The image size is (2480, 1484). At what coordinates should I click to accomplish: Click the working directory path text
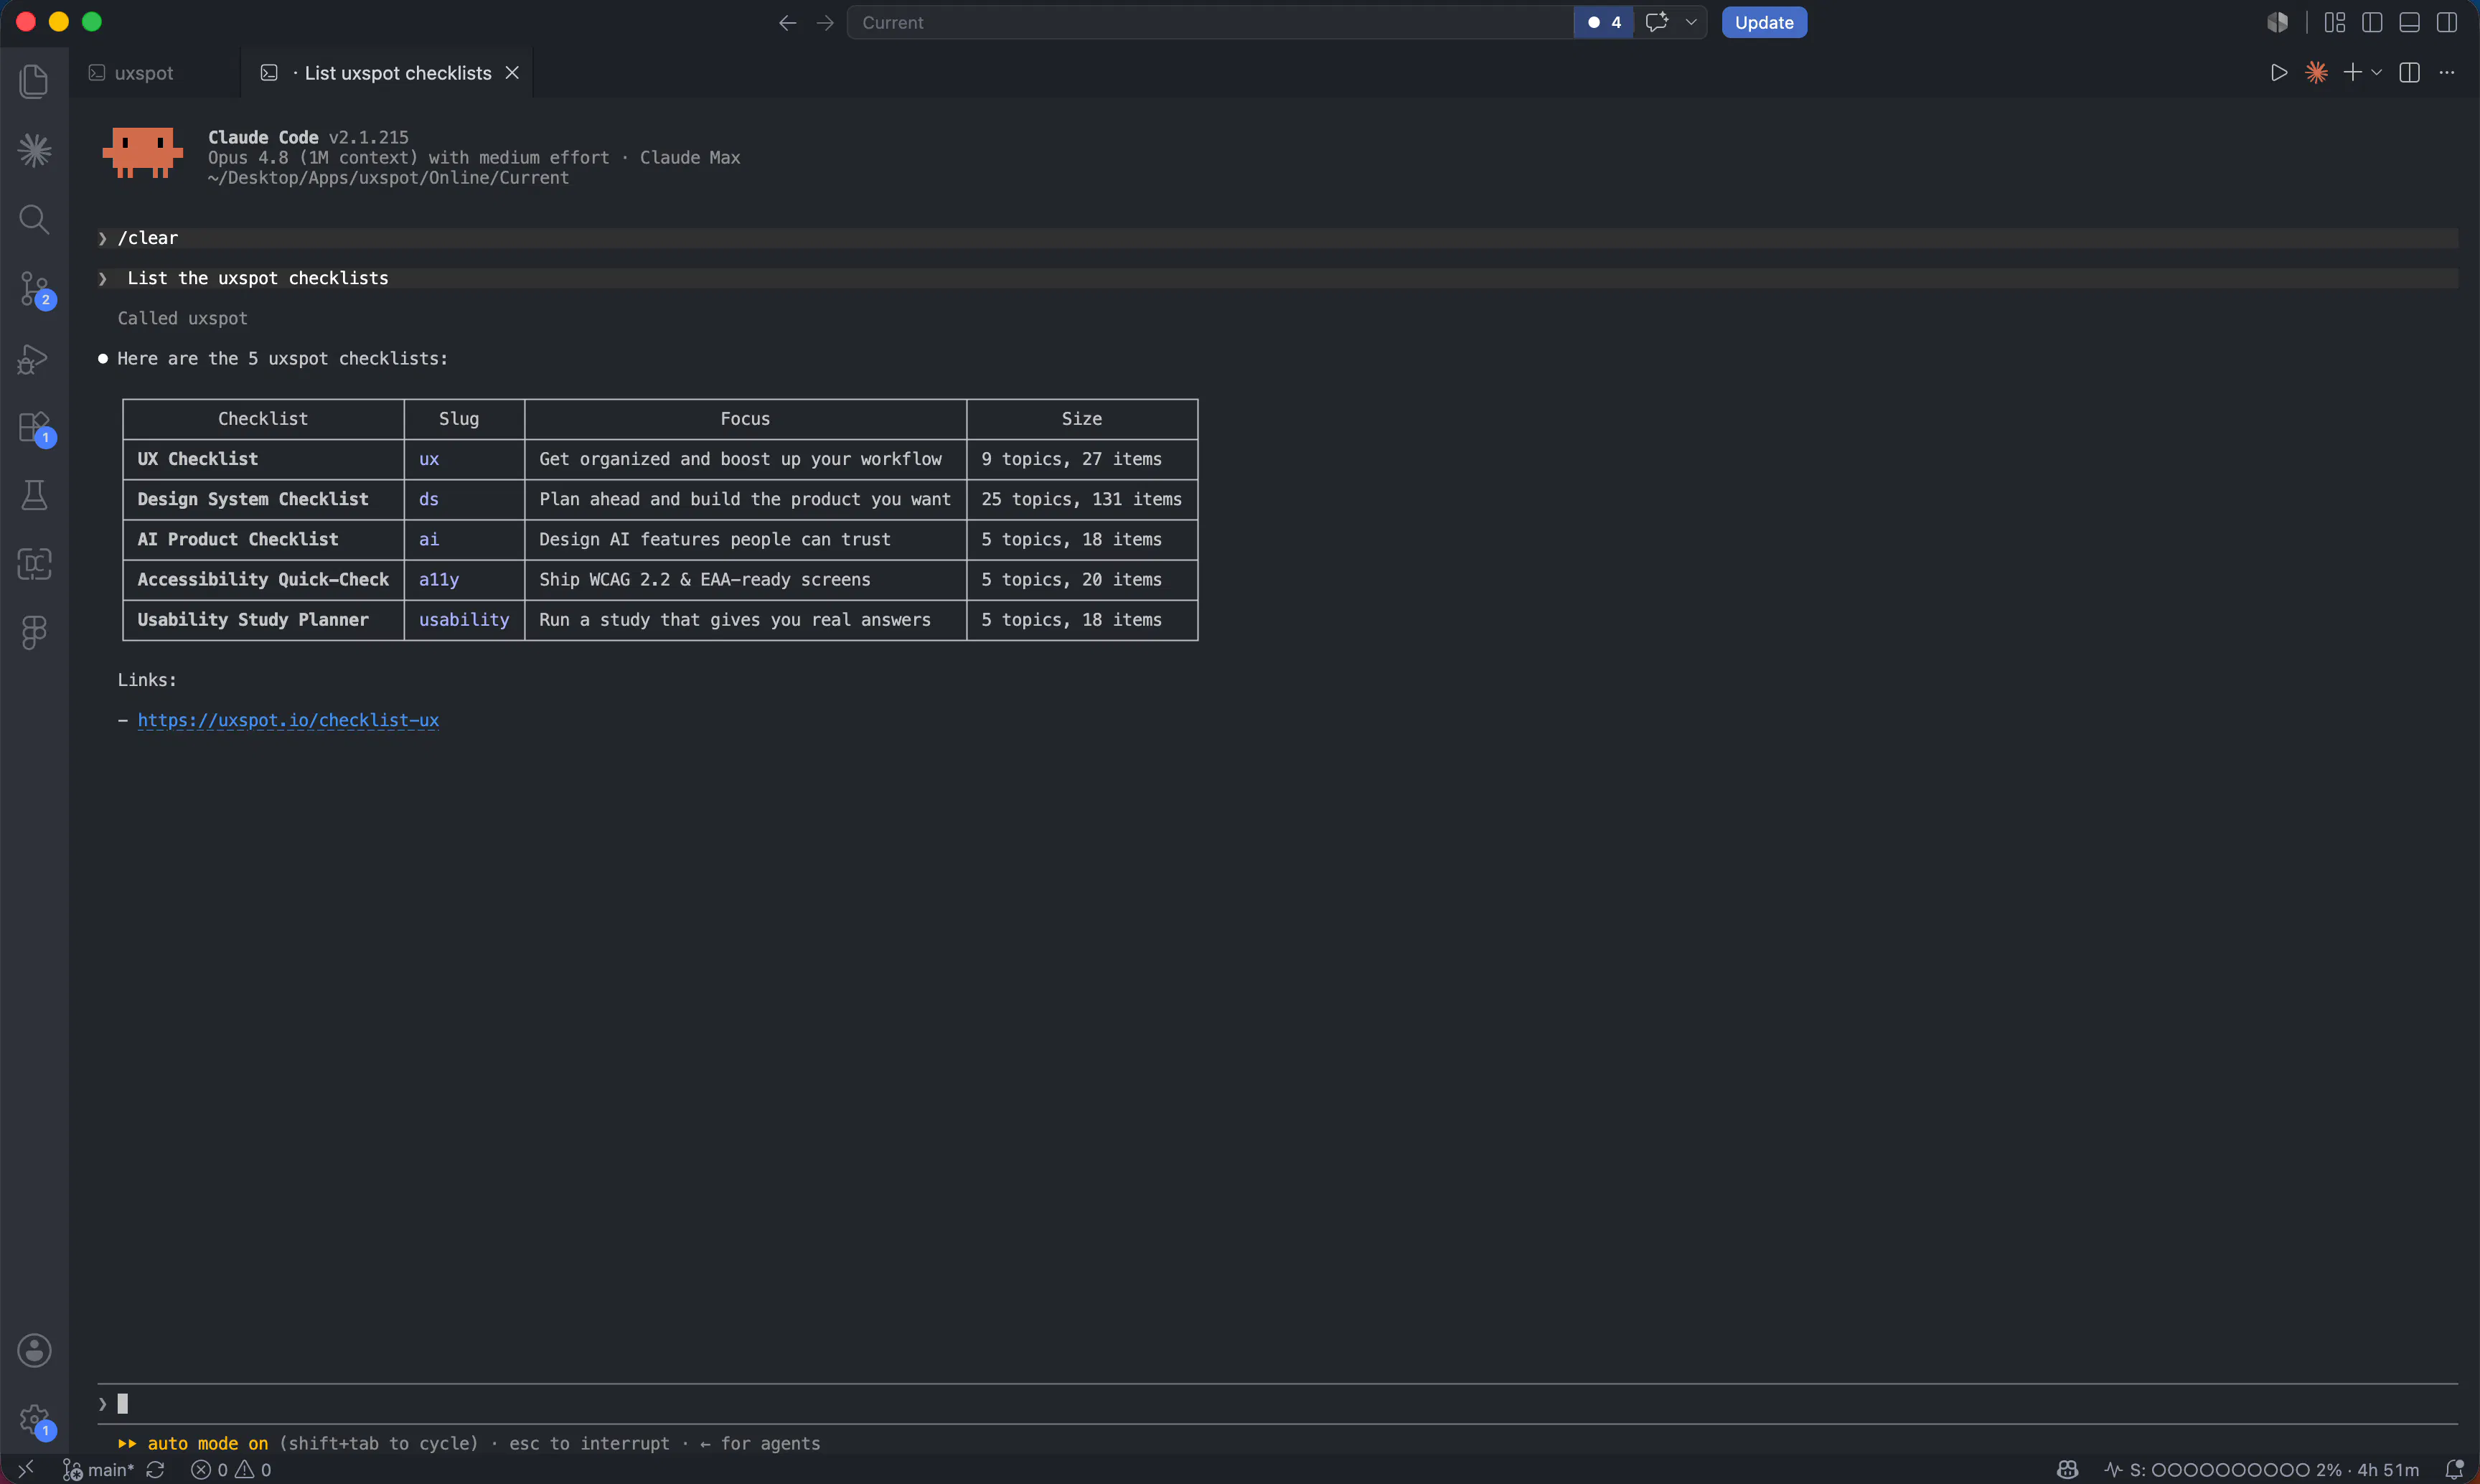coord(388,178)
